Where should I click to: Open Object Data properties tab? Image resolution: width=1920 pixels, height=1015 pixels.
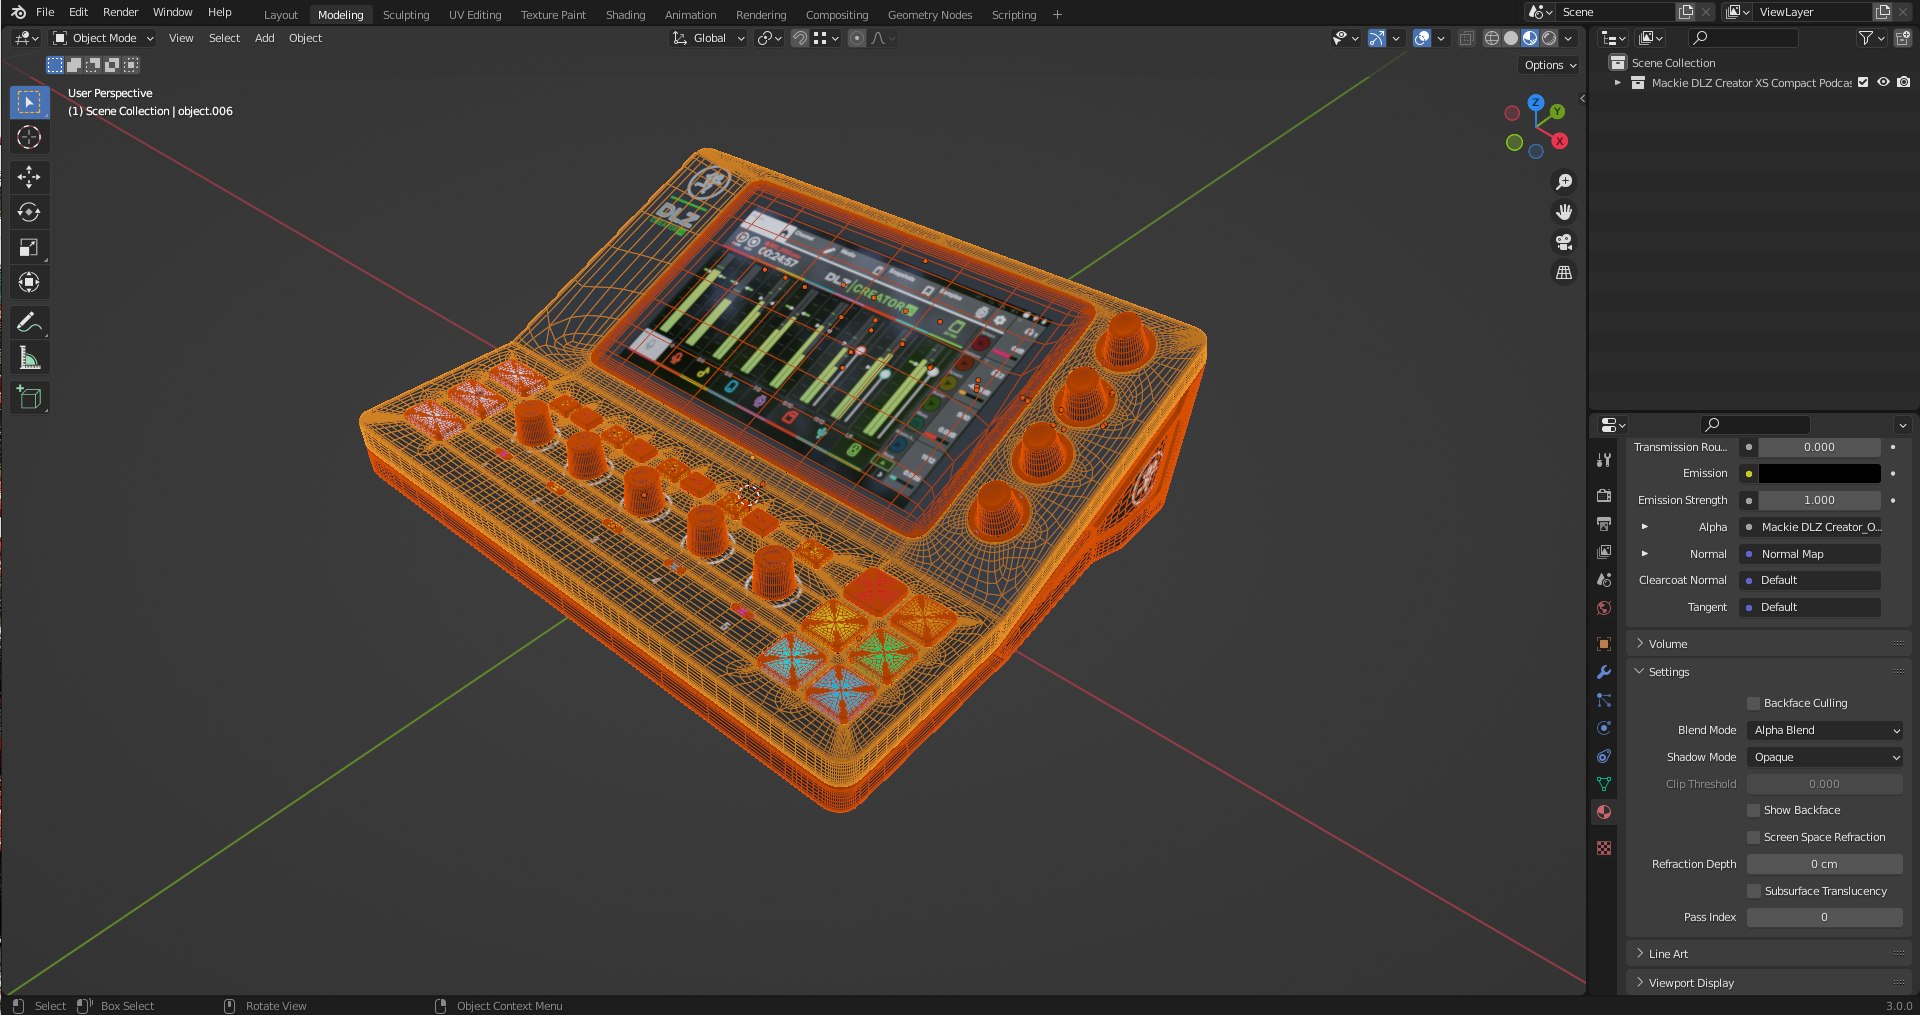click(1604, 784)
